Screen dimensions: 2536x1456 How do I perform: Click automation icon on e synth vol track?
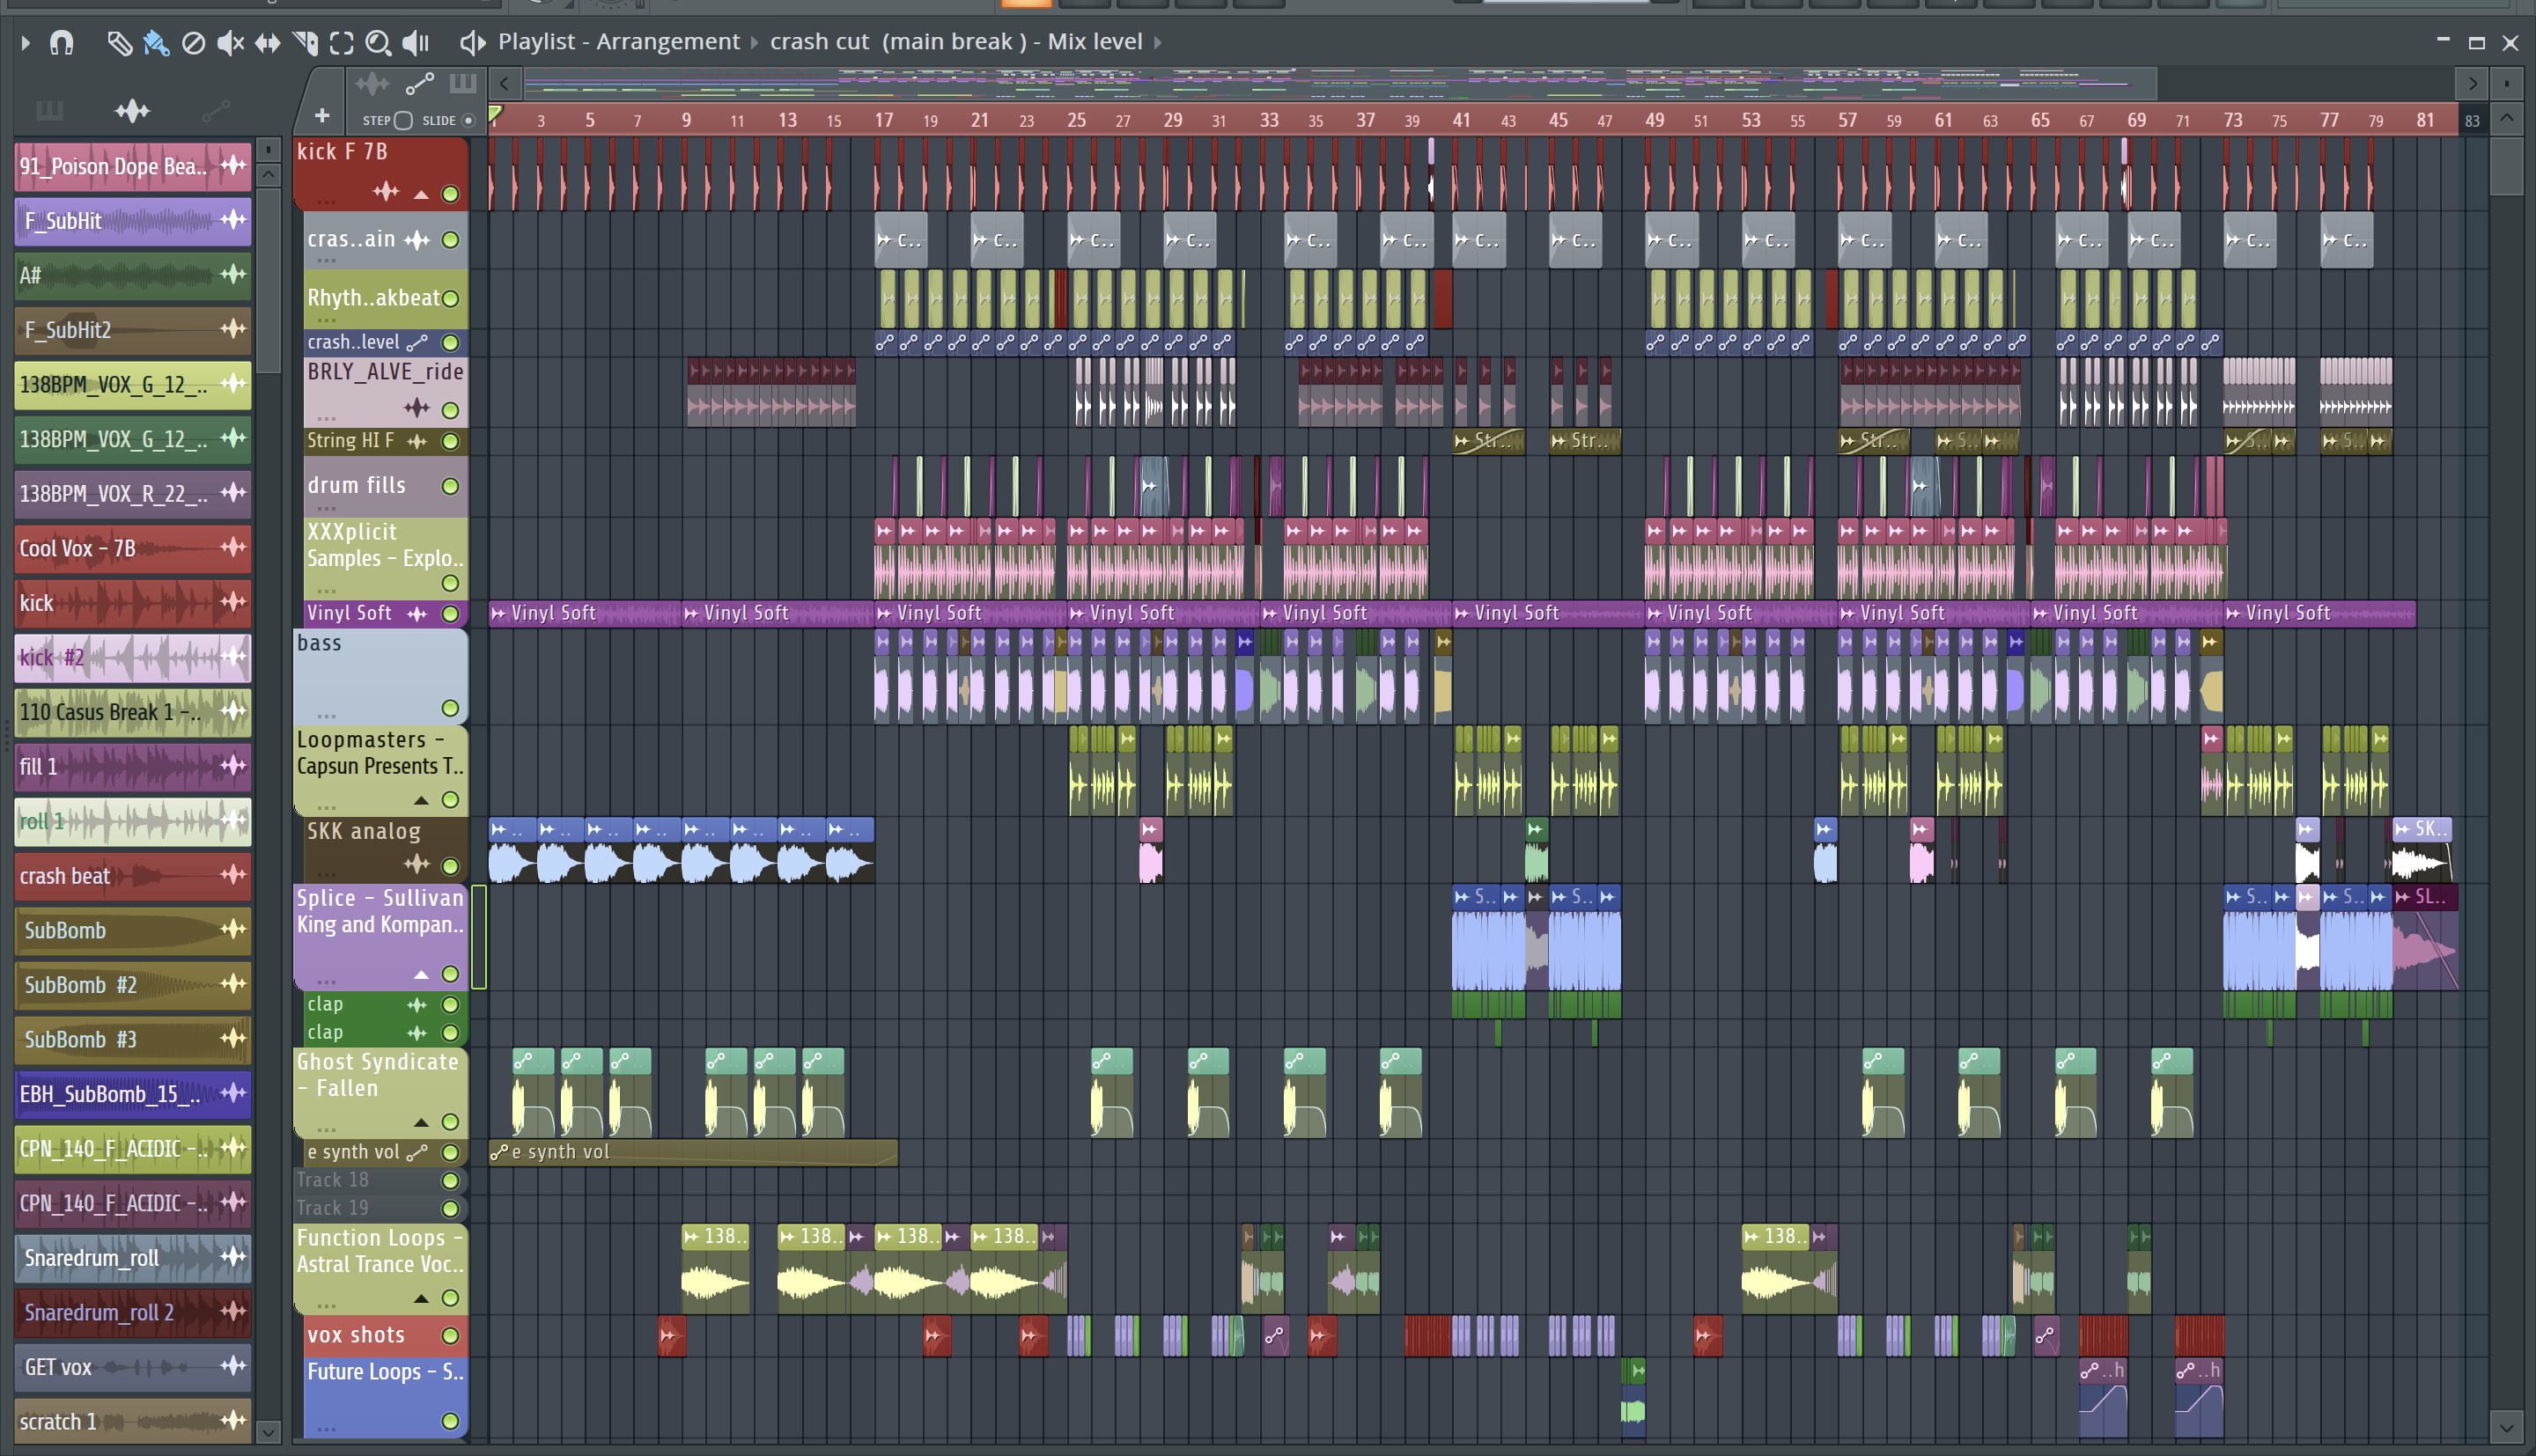click(416, 1153)
